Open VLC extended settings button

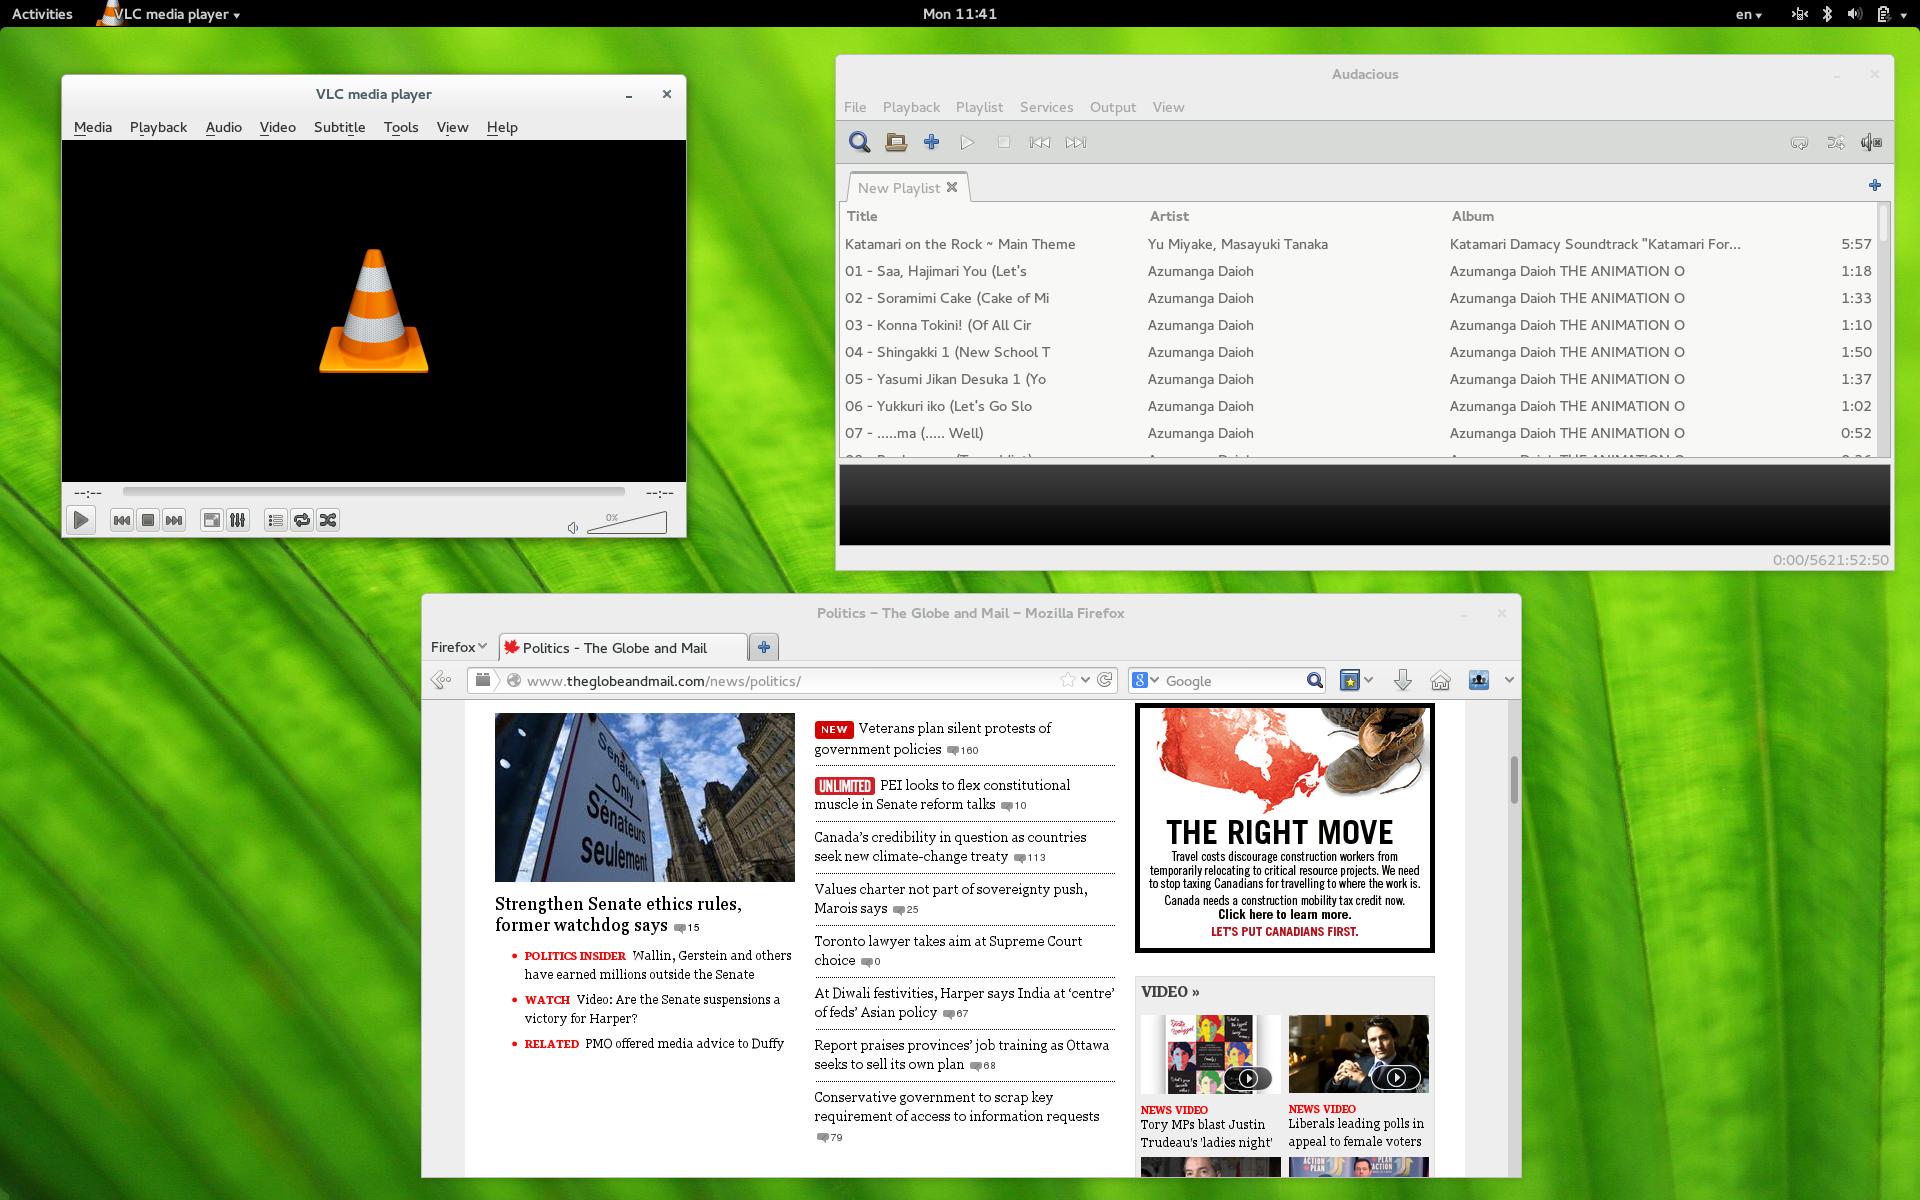pyautogui.click(x=238, y=520)
